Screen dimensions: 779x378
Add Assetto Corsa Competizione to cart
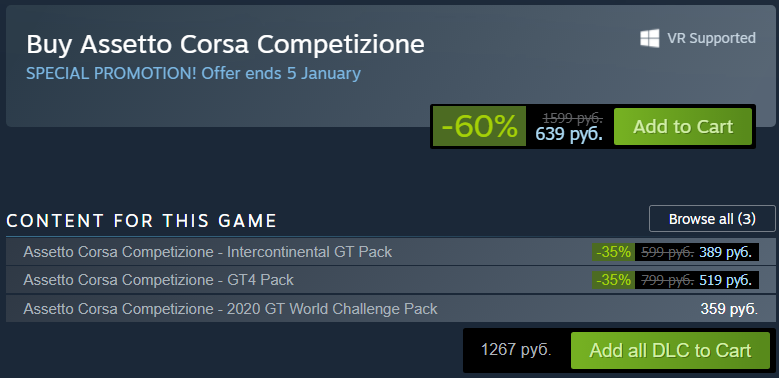pyautogui.click(x=683, y=127)
